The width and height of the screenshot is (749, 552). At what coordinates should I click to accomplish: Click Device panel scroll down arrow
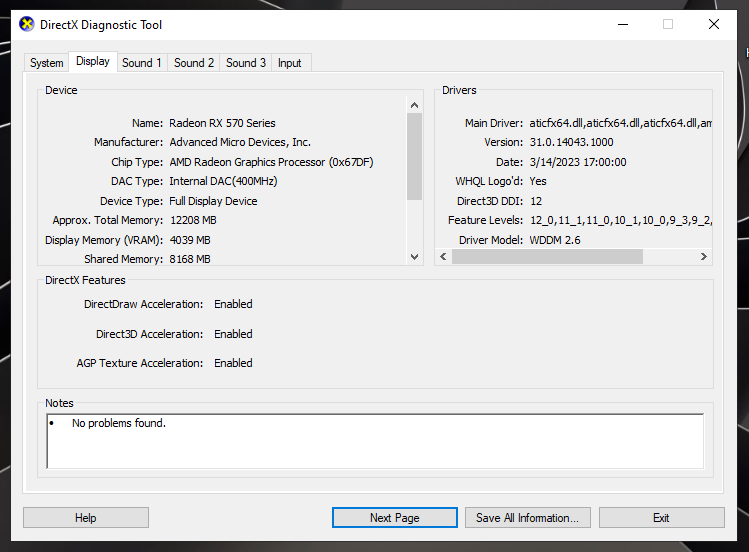[x=414, y=257]
